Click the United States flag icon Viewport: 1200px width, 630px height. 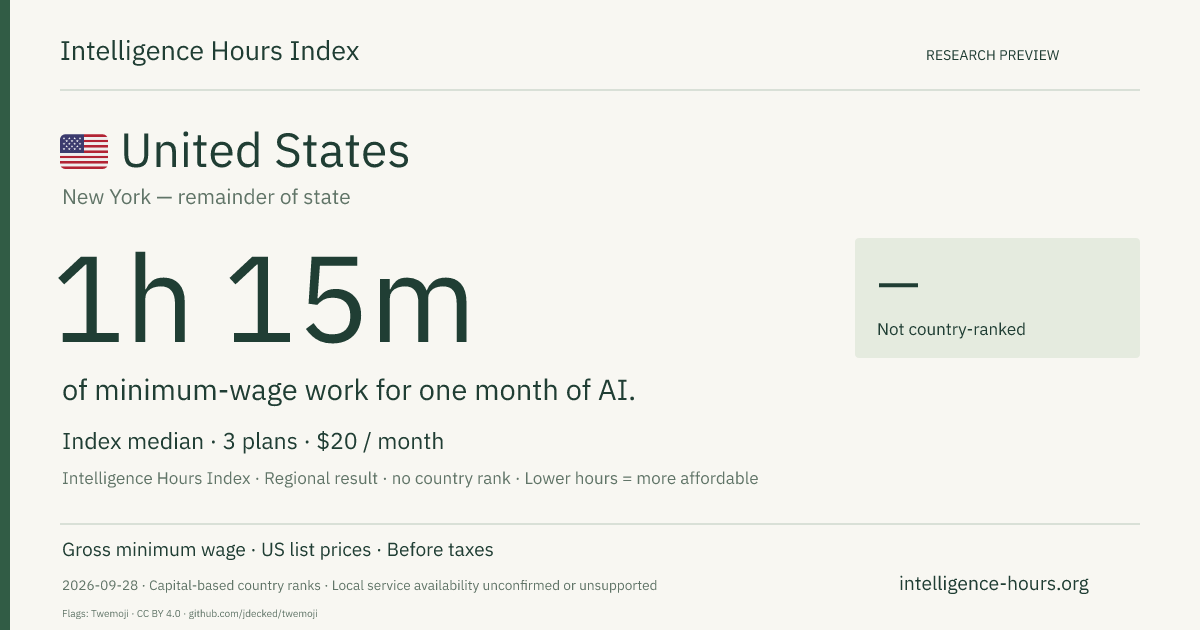pos(84,151)
